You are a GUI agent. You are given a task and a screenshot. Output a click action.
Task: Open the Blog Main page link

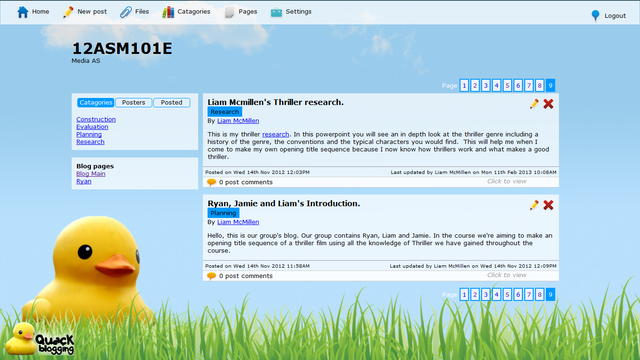click(91, 173)
